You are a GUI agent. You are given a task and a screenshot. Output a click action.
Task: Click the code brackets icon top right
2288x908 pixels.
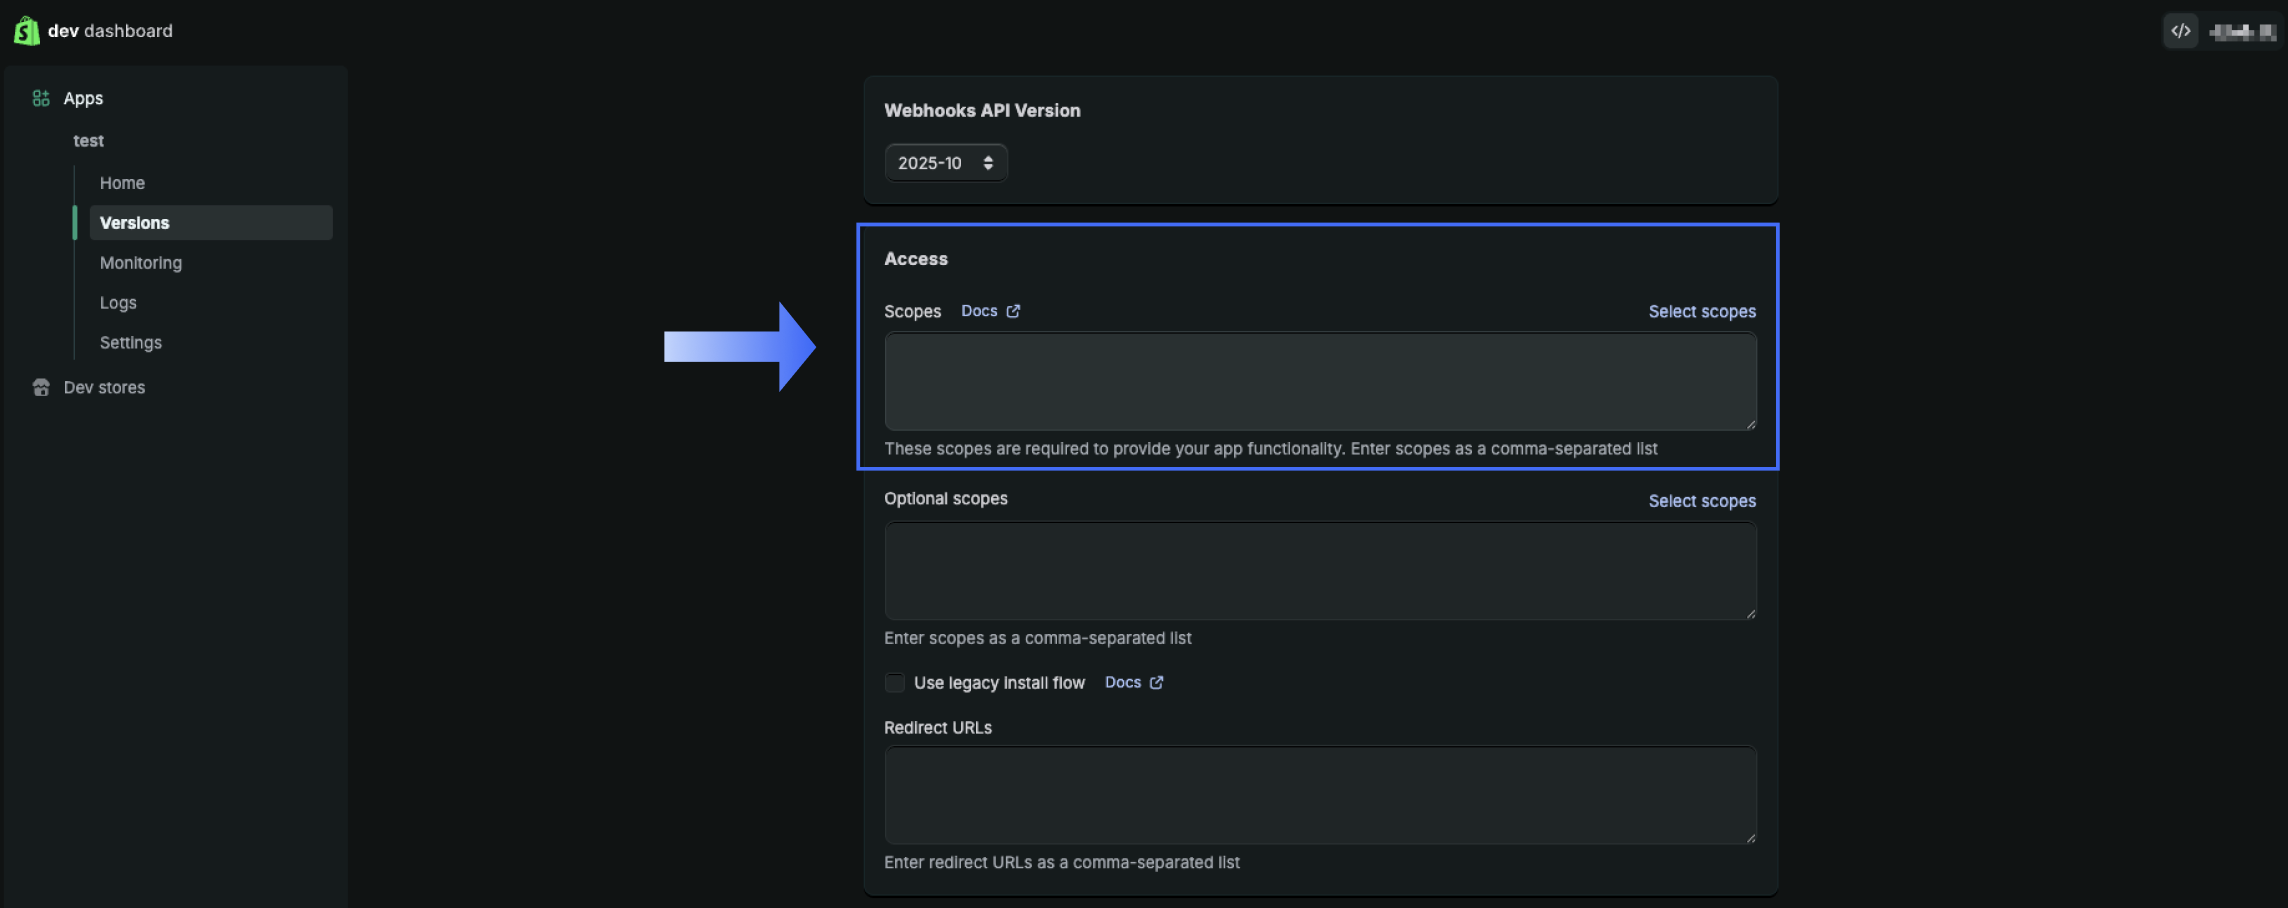tap(2180, 31)
